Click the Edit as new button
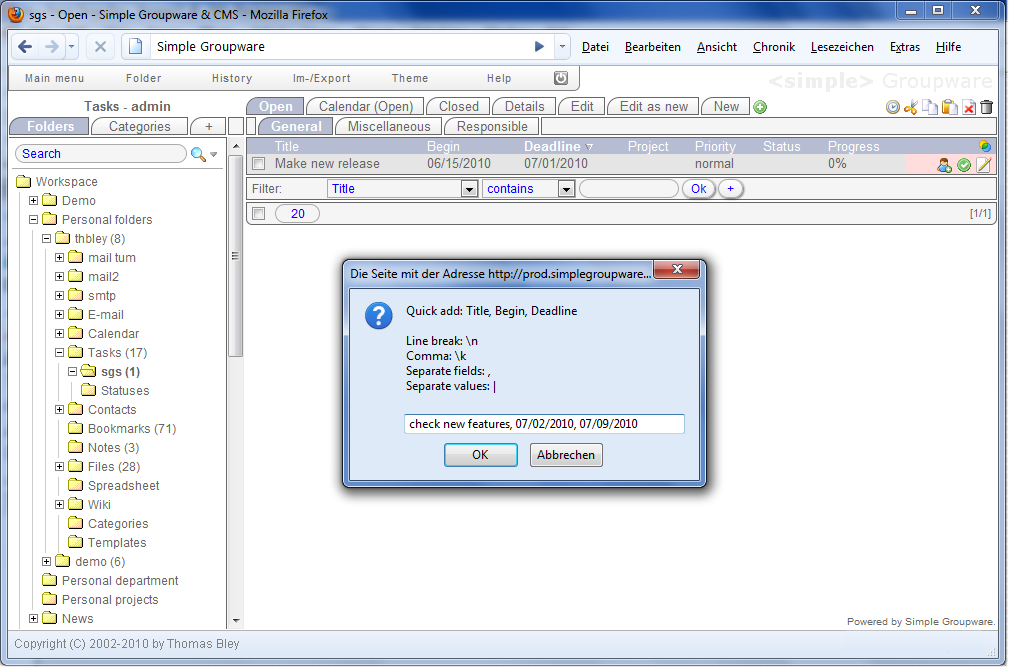1009x668 pixels. click(654, 107)
